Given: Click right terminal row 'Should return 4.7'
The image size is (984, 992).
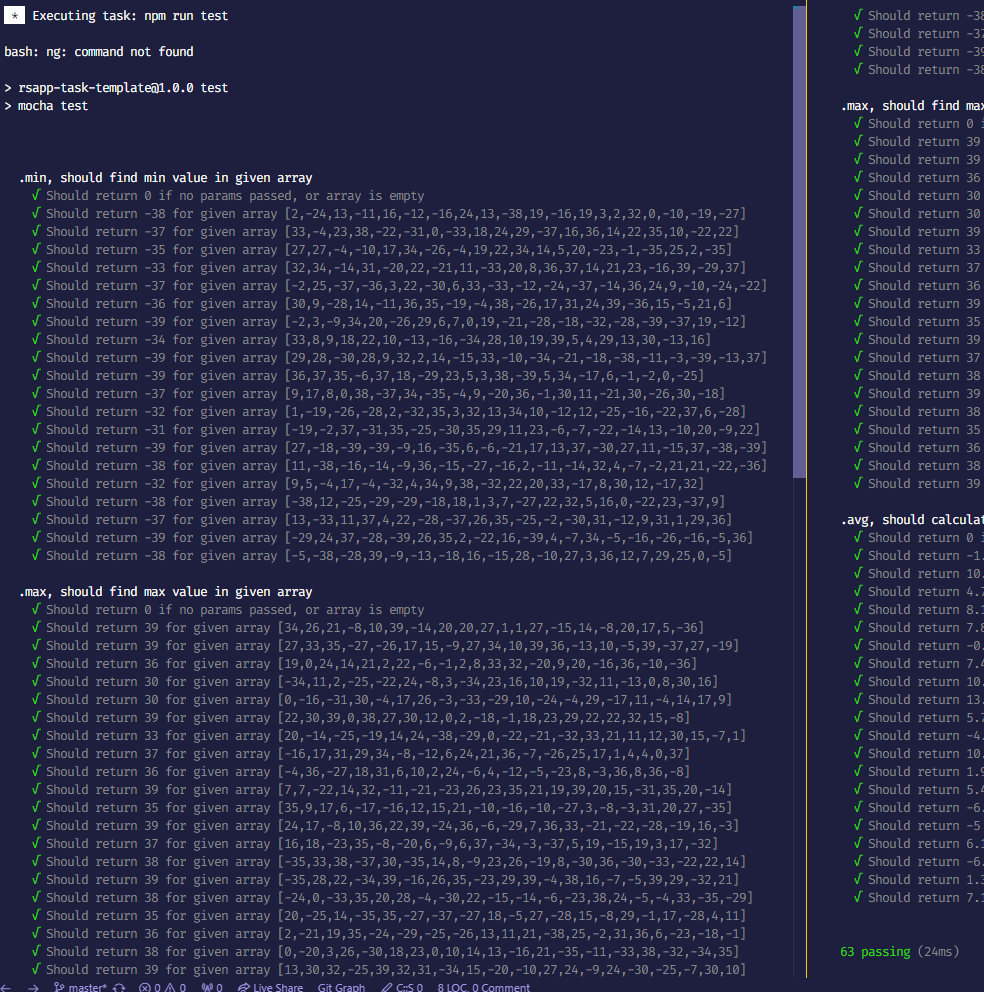Looking at the screenshot, I should [918, 592].
